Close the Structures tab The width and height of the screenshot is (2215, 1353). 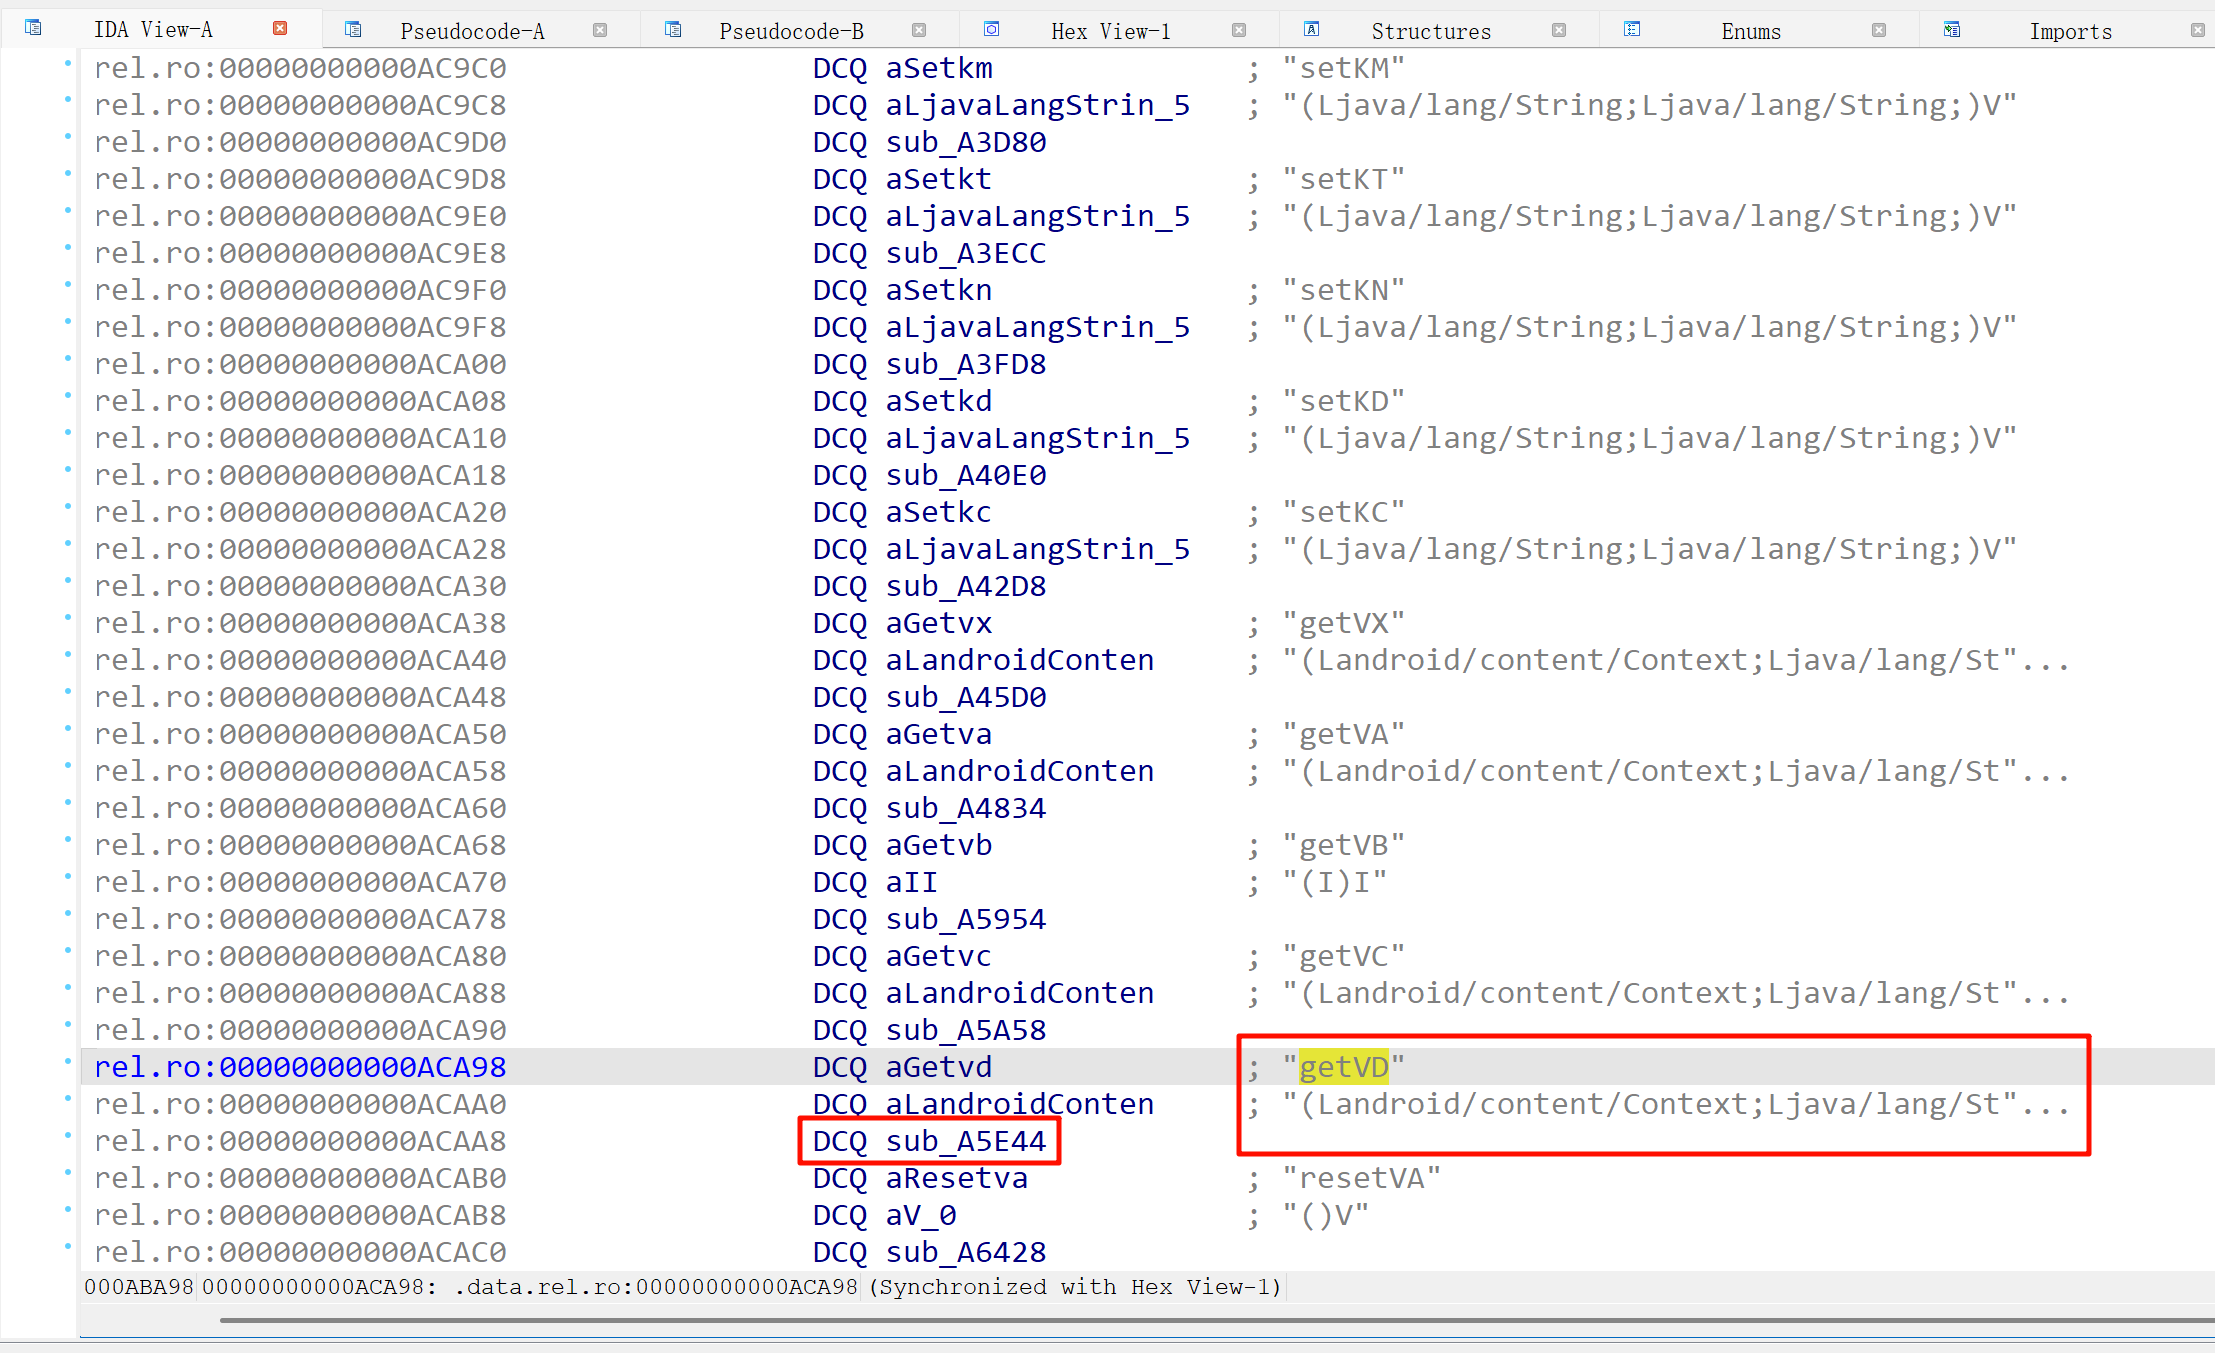tap(1559, 30)
